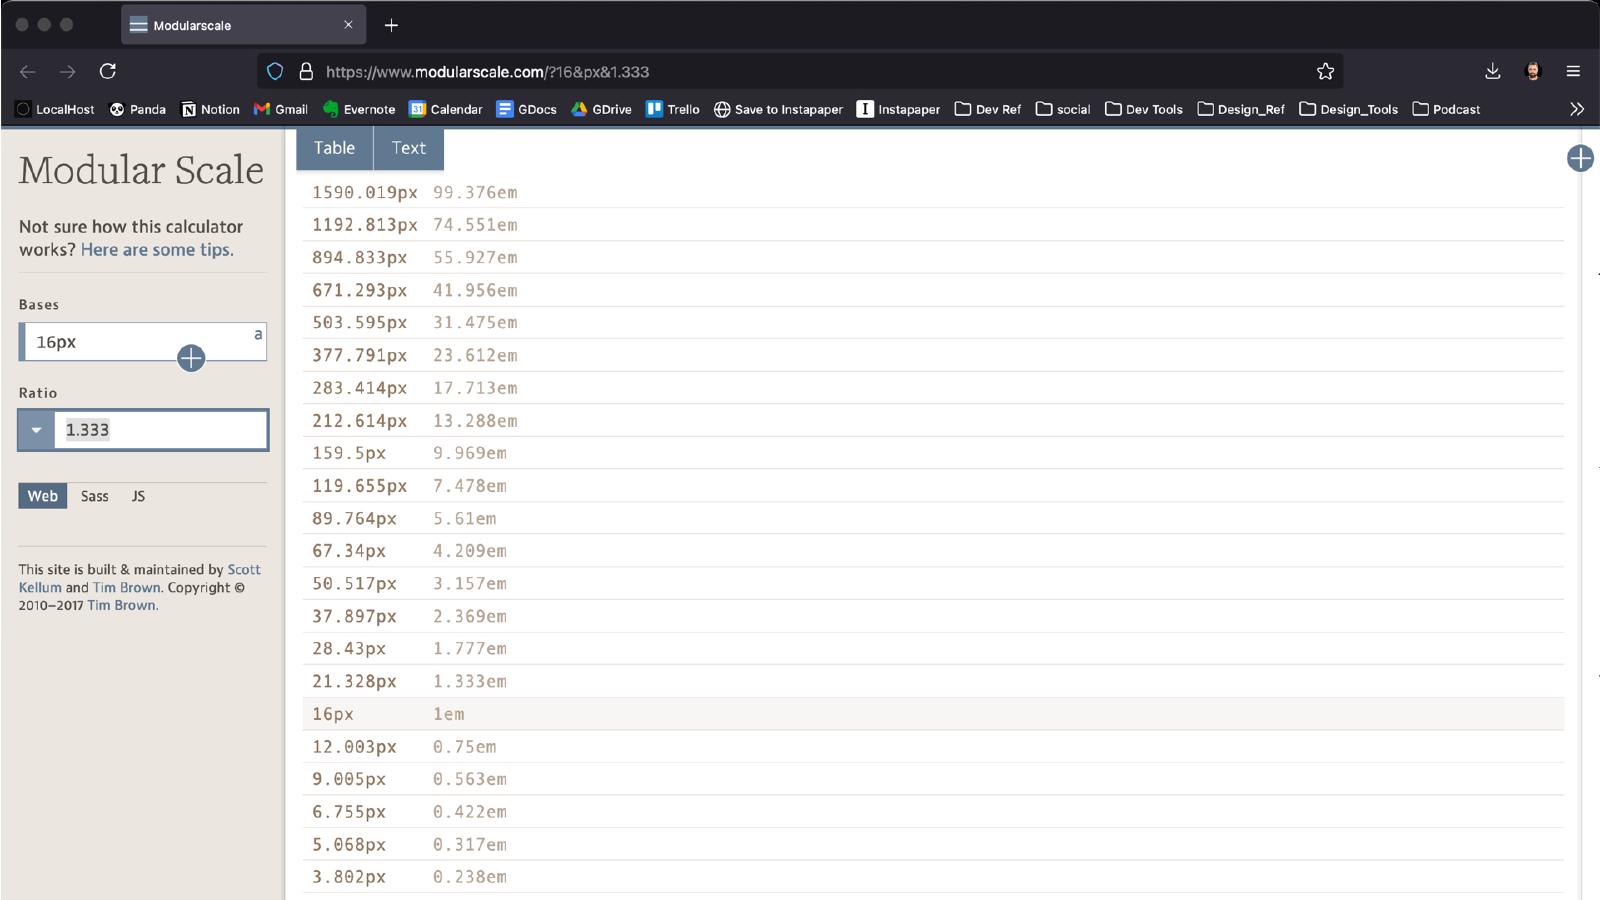Image resolution: width=1600 pixels, height=900 pixels.
Task: Show more bookmarks with overflow chevron
Action: click(x=1577, y=109)
